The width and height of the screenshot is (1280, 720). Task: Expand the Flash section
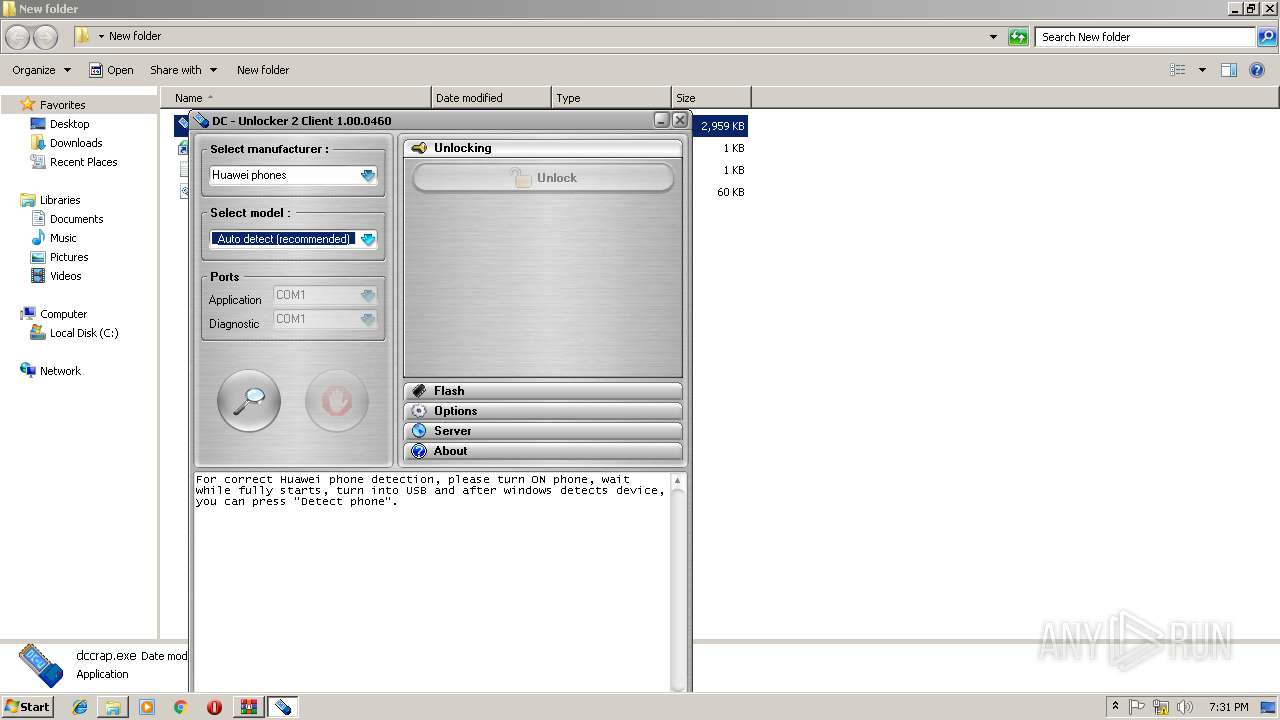tap(543, 391)
